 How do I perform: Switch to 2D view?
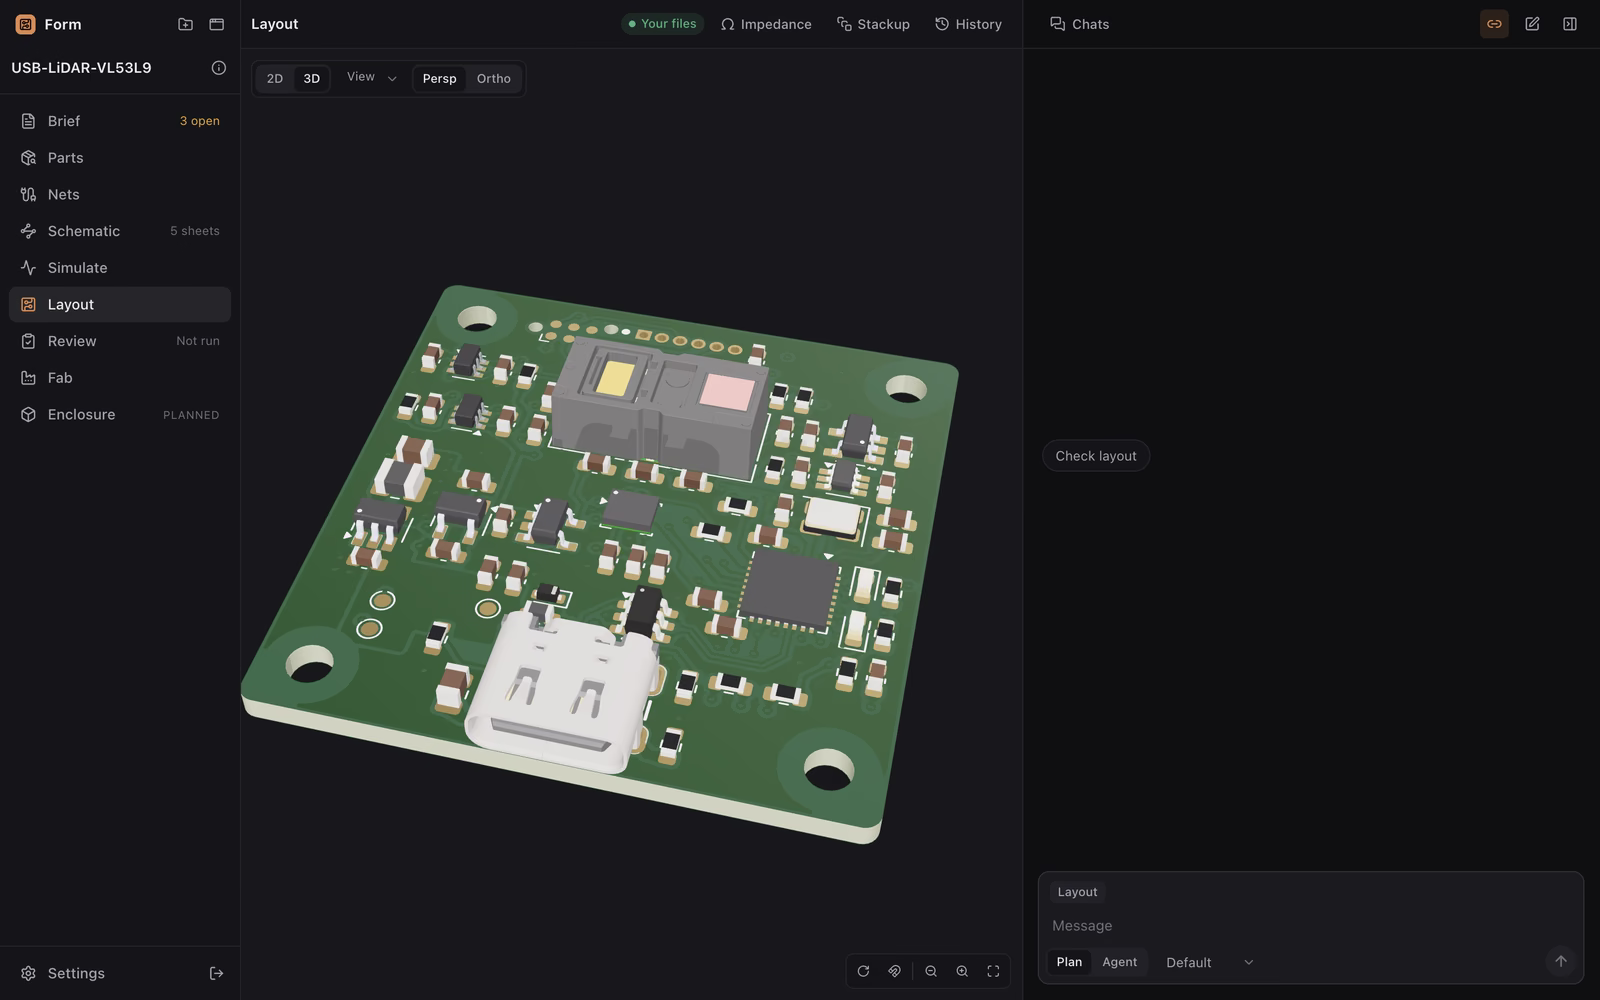pyautogui.click(x=274, y=78)
